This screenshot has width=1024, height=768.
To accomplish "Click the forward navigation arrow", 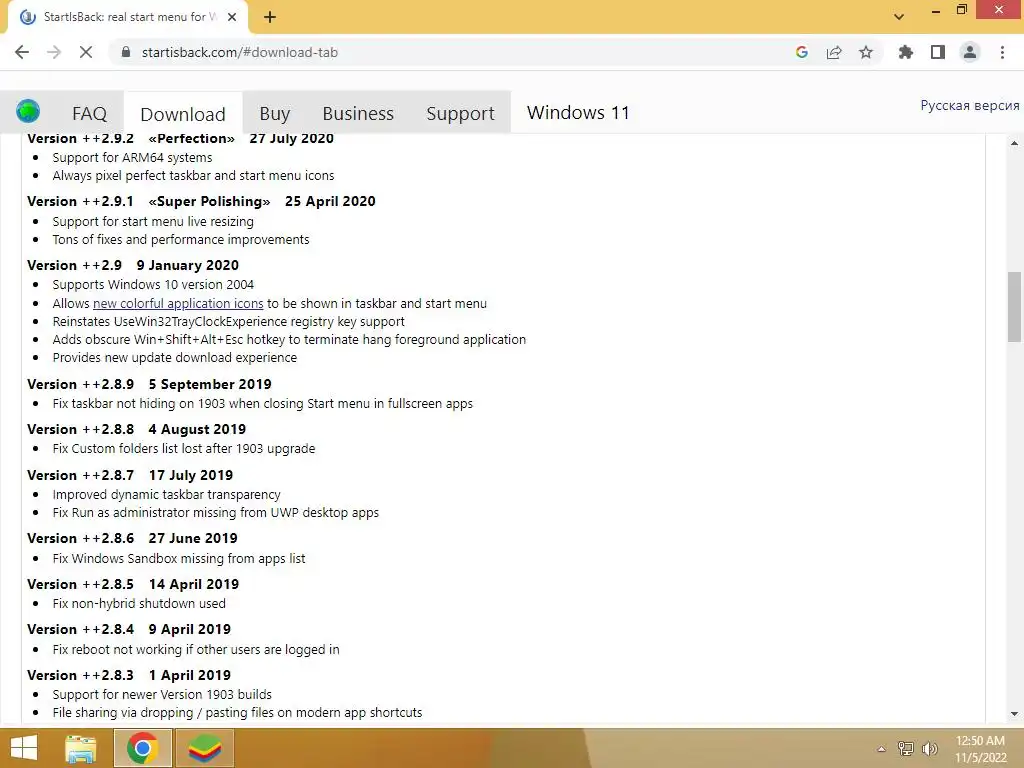I will pyautogui.click(x=54, y=52).
